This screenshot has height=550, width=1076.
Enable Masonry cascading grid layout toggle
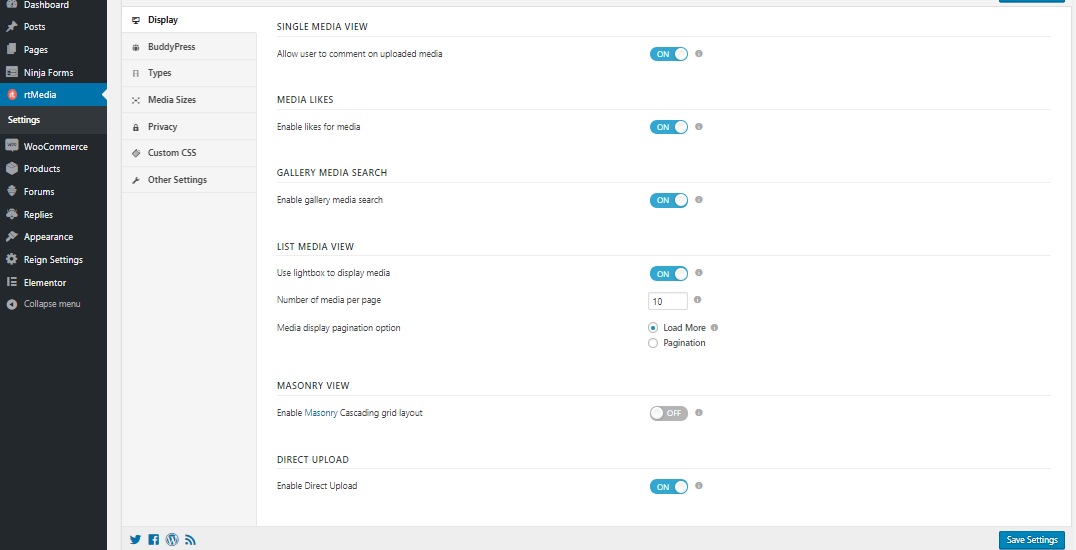pos(668,413)
